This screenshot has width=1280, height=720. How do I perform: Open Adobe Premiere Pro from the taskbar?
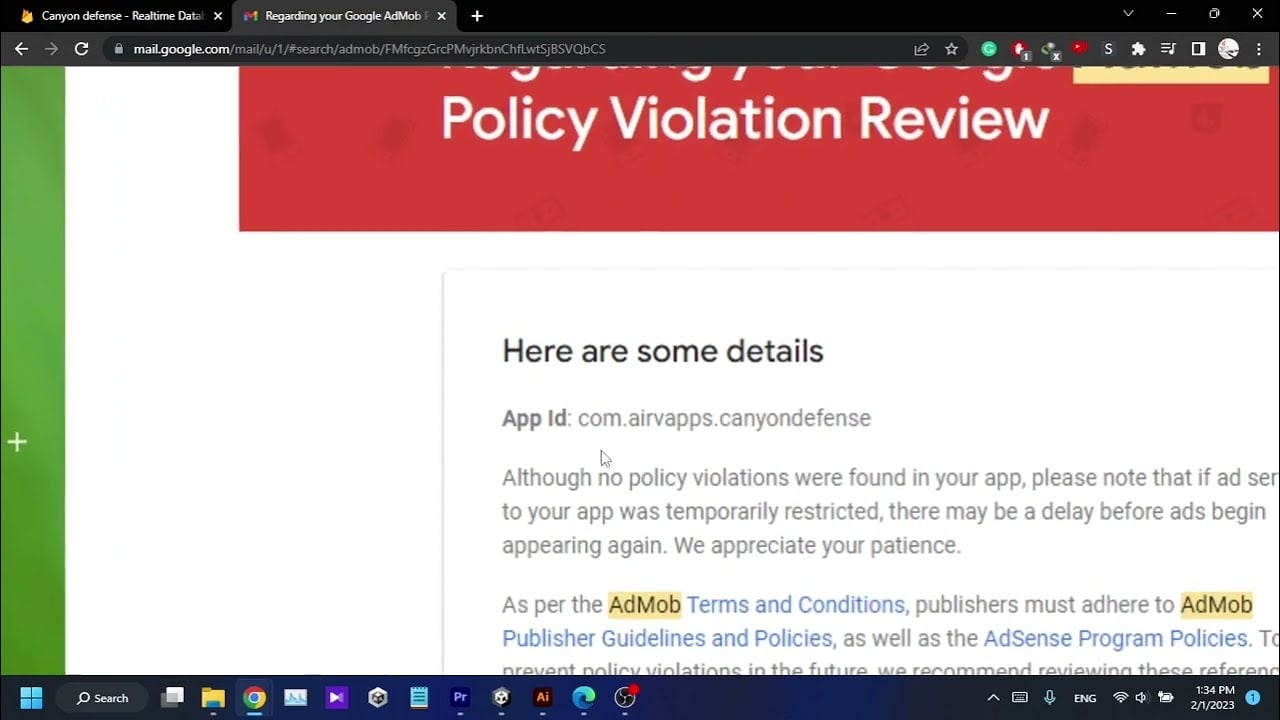462,697
